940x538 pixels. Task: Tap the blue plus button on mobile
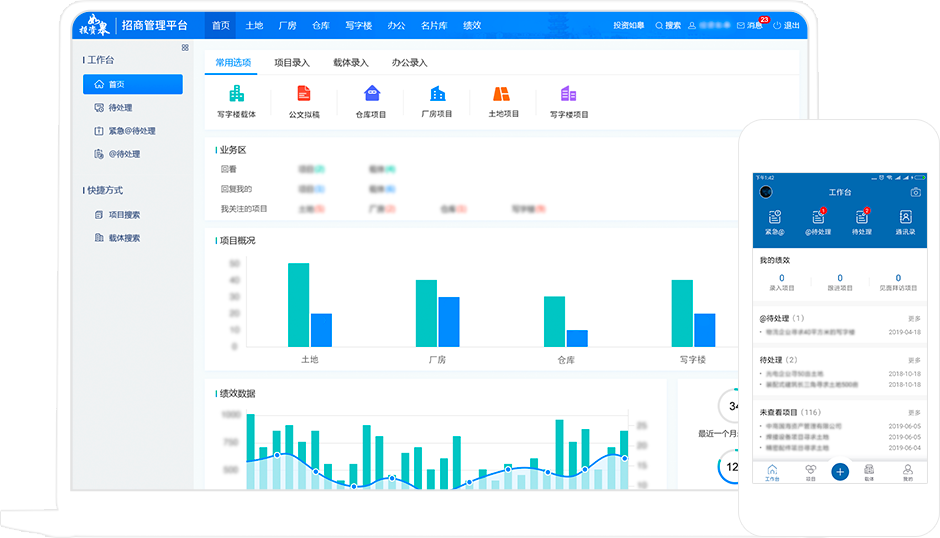[x=839, y=471]
